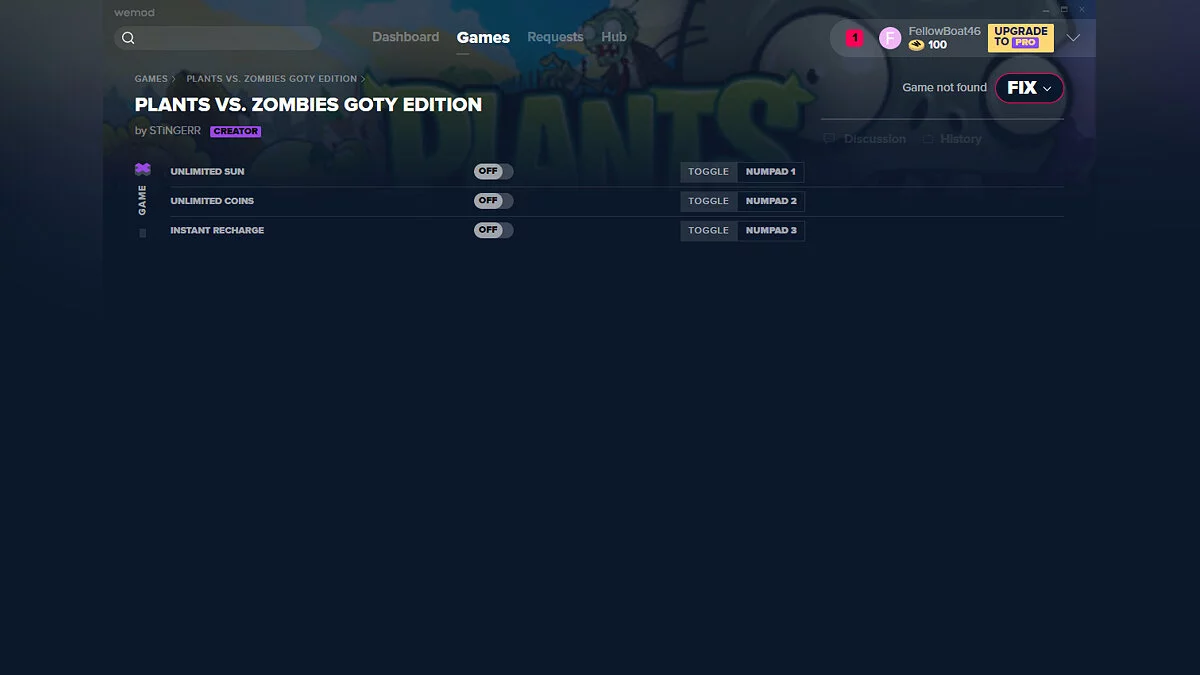Viewport: 1200px width, 675px height.
Task: Open the Requests tab
Action: 555,37
